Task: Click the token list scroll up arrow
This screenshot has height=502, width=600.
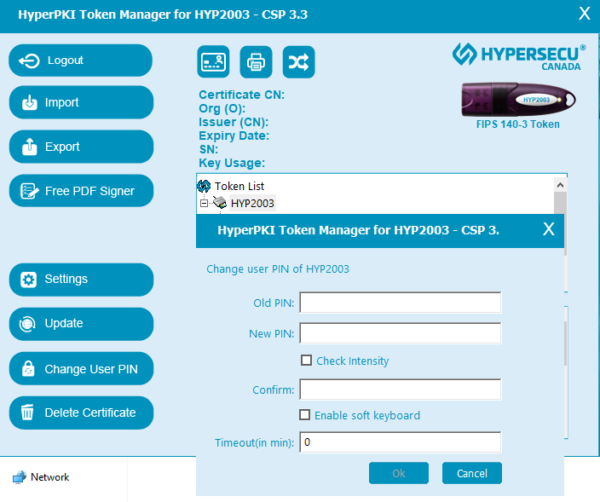Action: [x=560, y=185]
